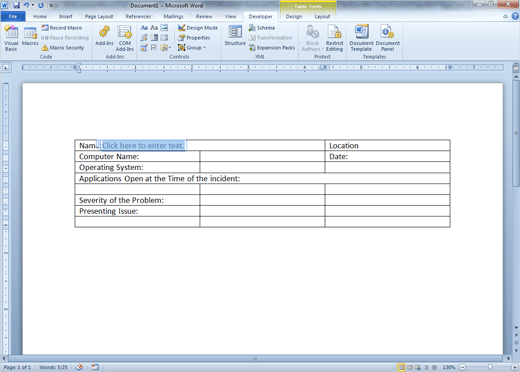Insert Drop-Down List content control
The width and height of the screenshot is (520, 372).
(x=164, y=38)
